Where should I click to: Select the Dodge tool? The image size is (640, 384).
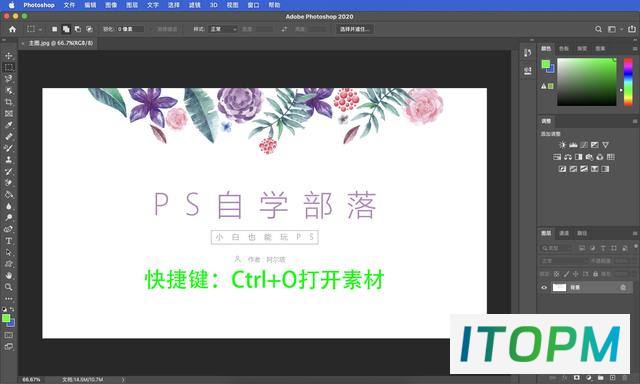9,218
